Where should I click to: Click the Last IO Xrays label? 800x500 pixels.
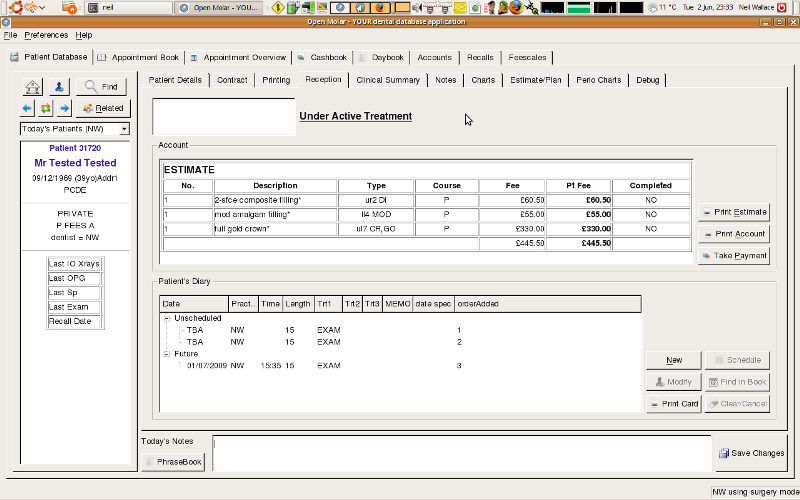coord(74,264)
